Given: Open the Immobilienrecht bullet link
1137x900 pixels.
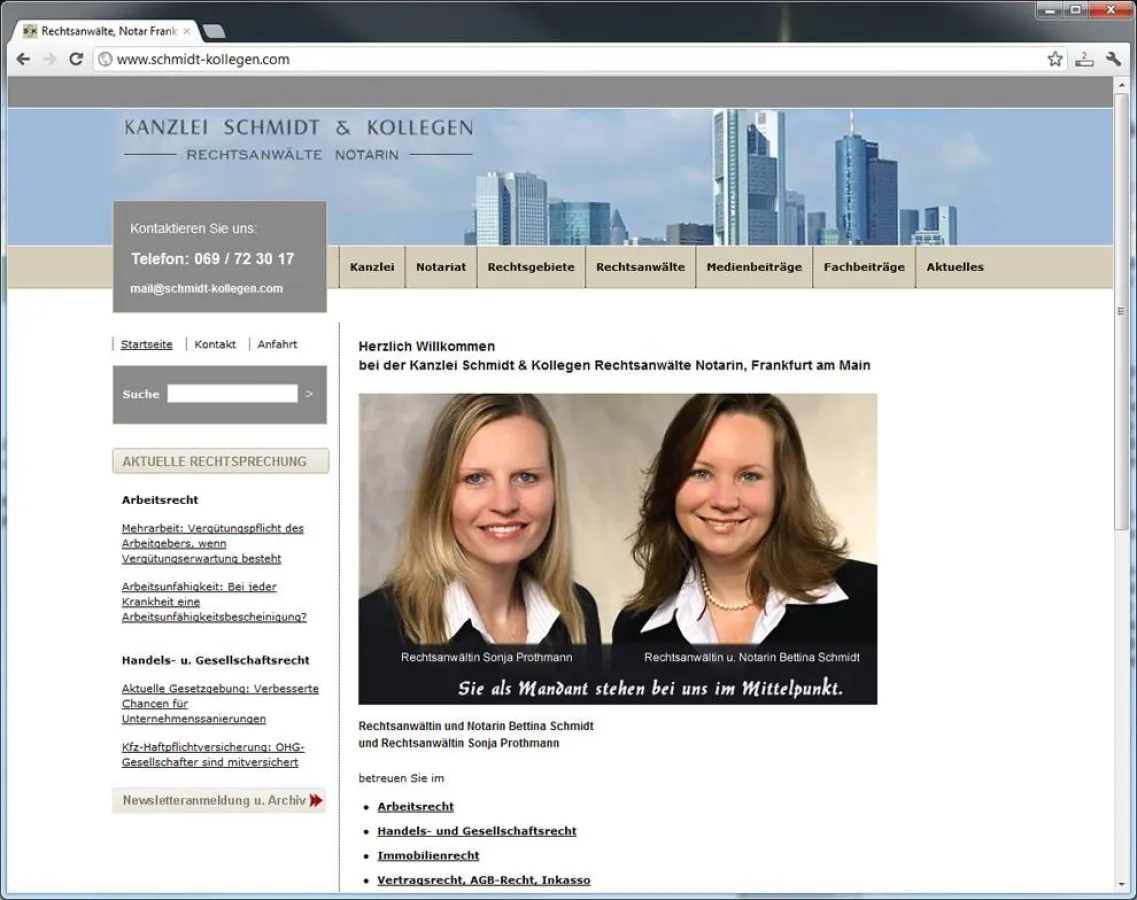Looking at the screenshot, I should (428, 855).
